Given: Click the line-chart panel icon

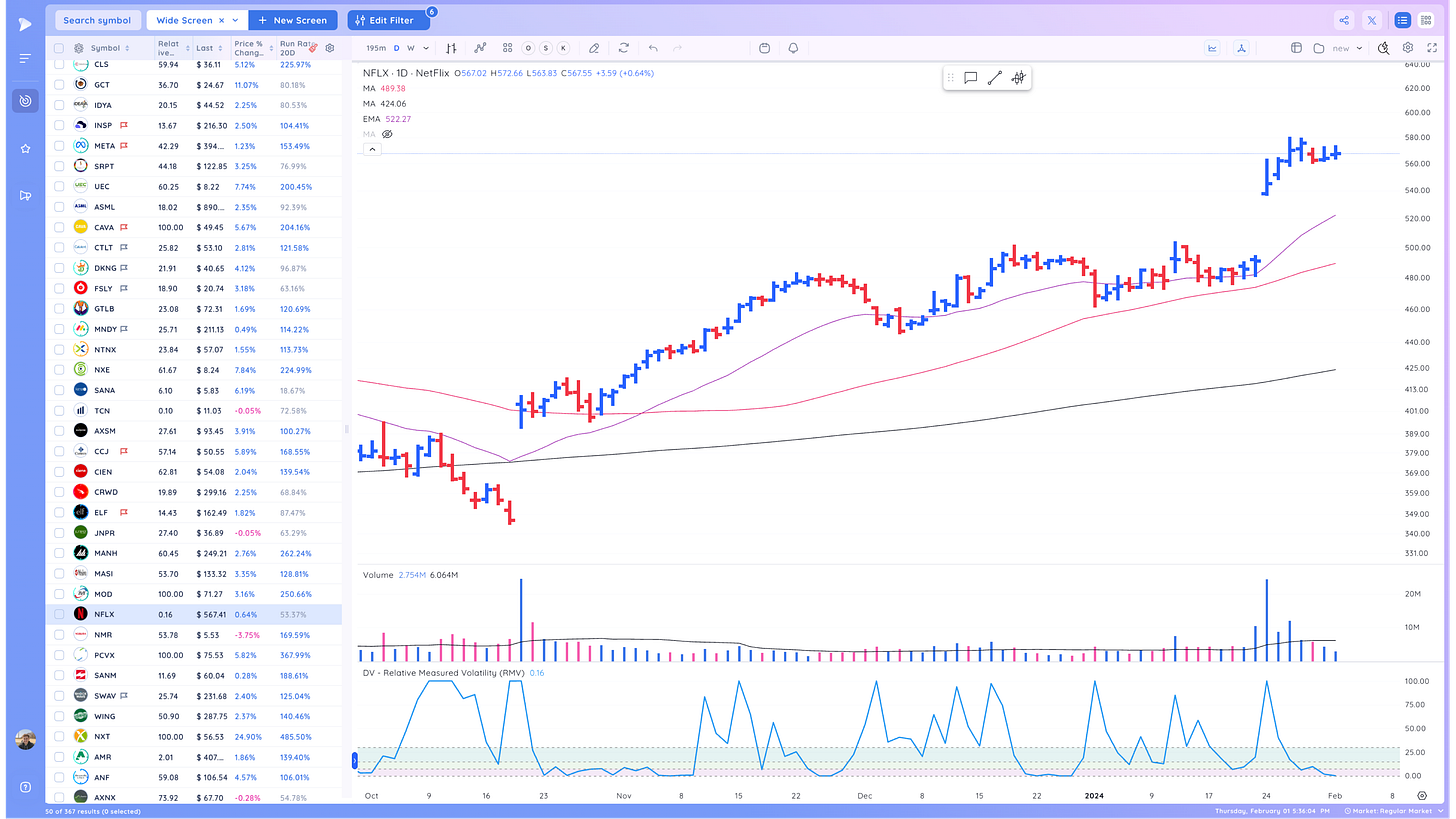Looking at the screenshot, I should coord(1213,47).
